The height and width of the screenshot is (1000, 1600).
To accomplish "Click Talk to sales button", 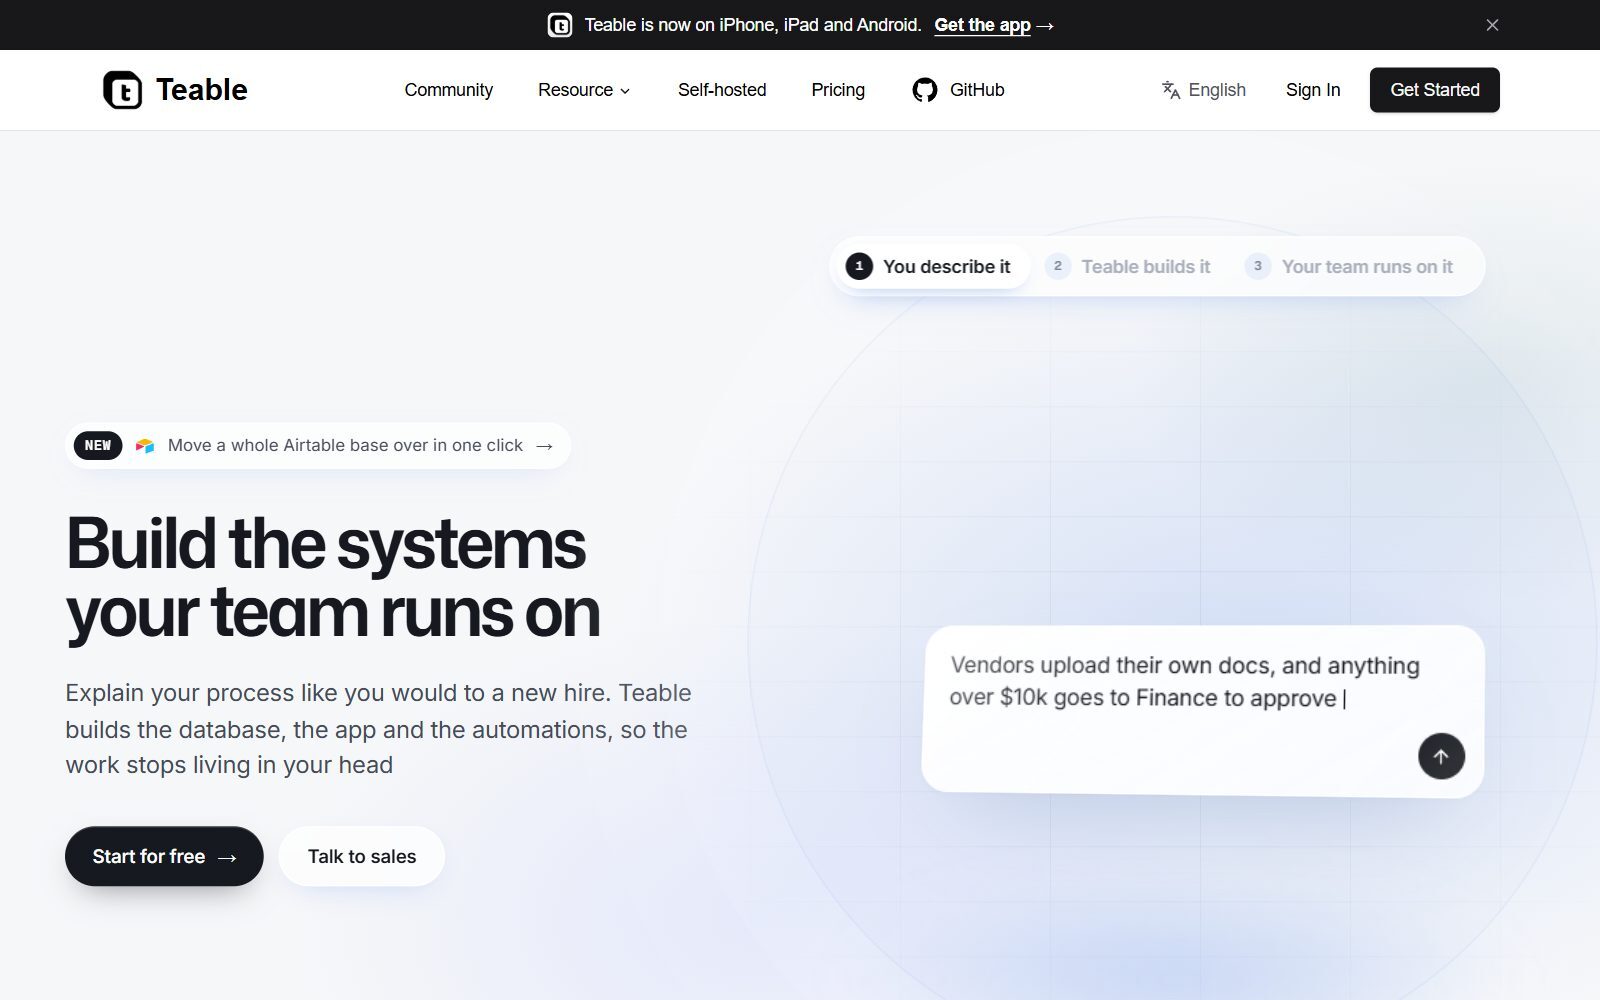I will pyautogui.click(x=362, y=856).
